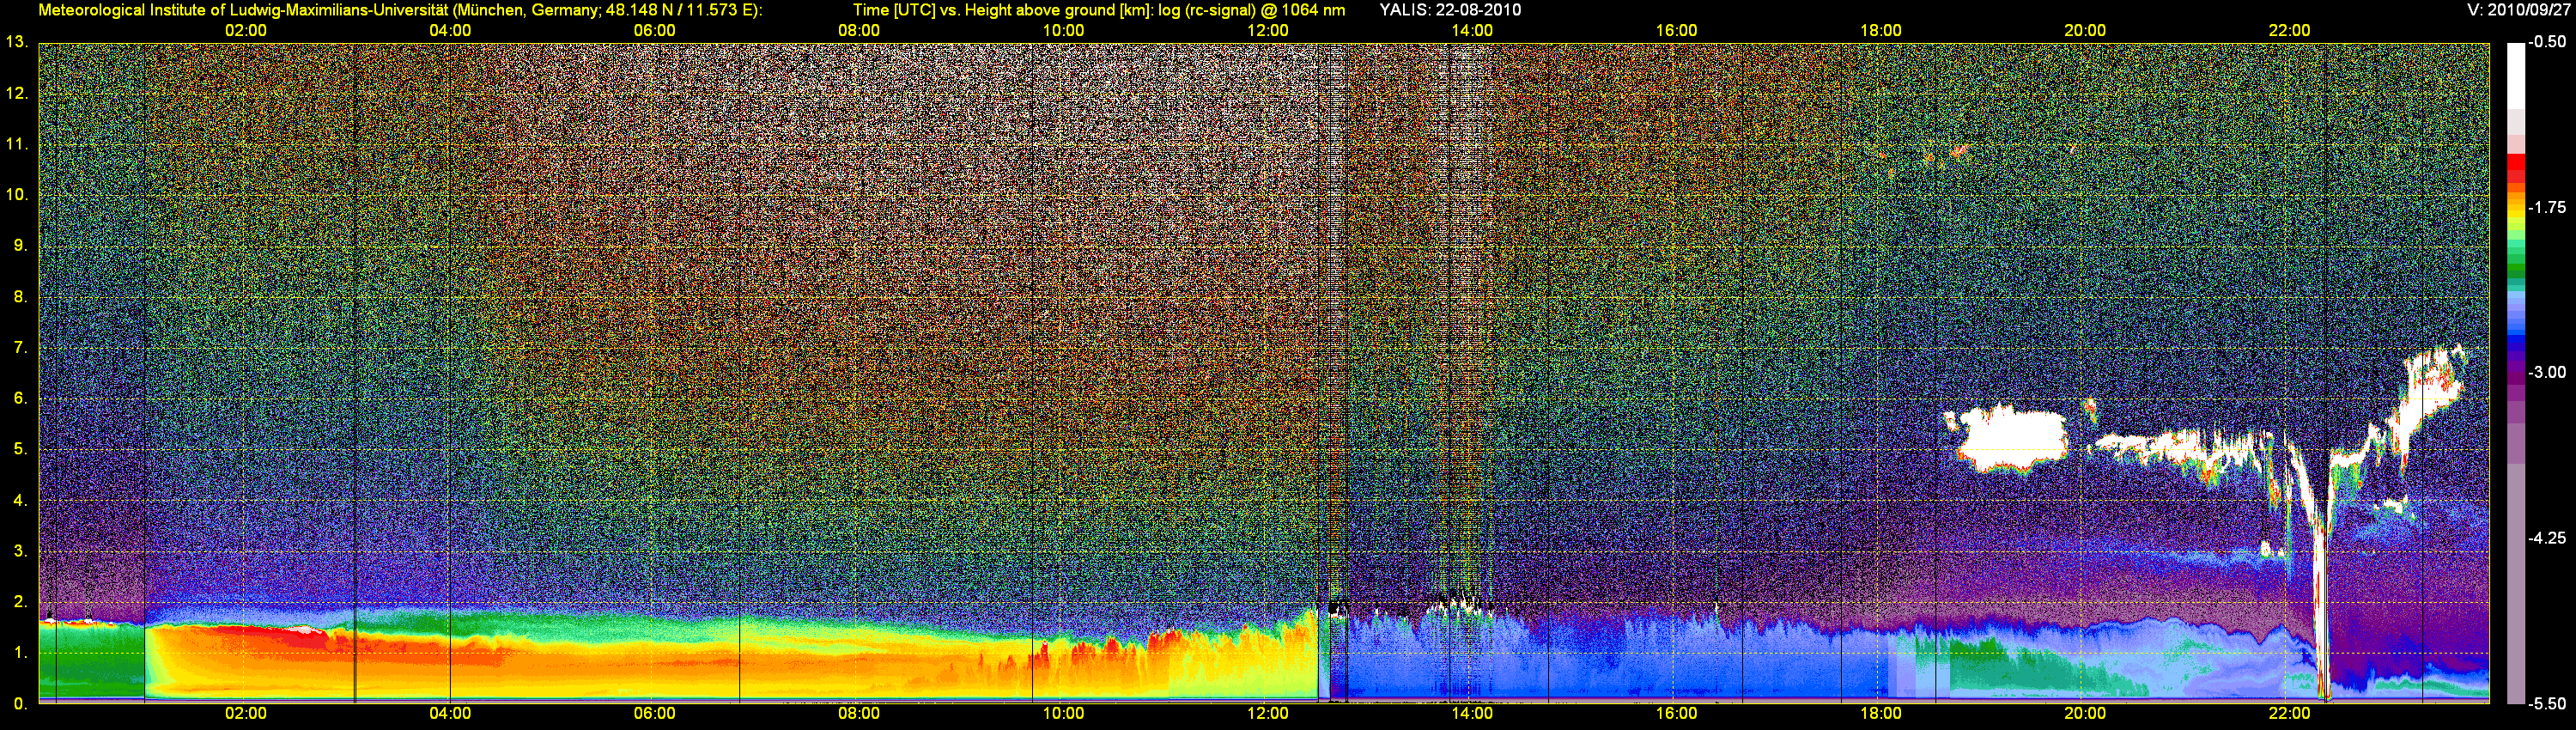This screenshot has height=730, width=2576.
Task: Select the 08:00 label on the bottom axis
Action: pos(858,713)
